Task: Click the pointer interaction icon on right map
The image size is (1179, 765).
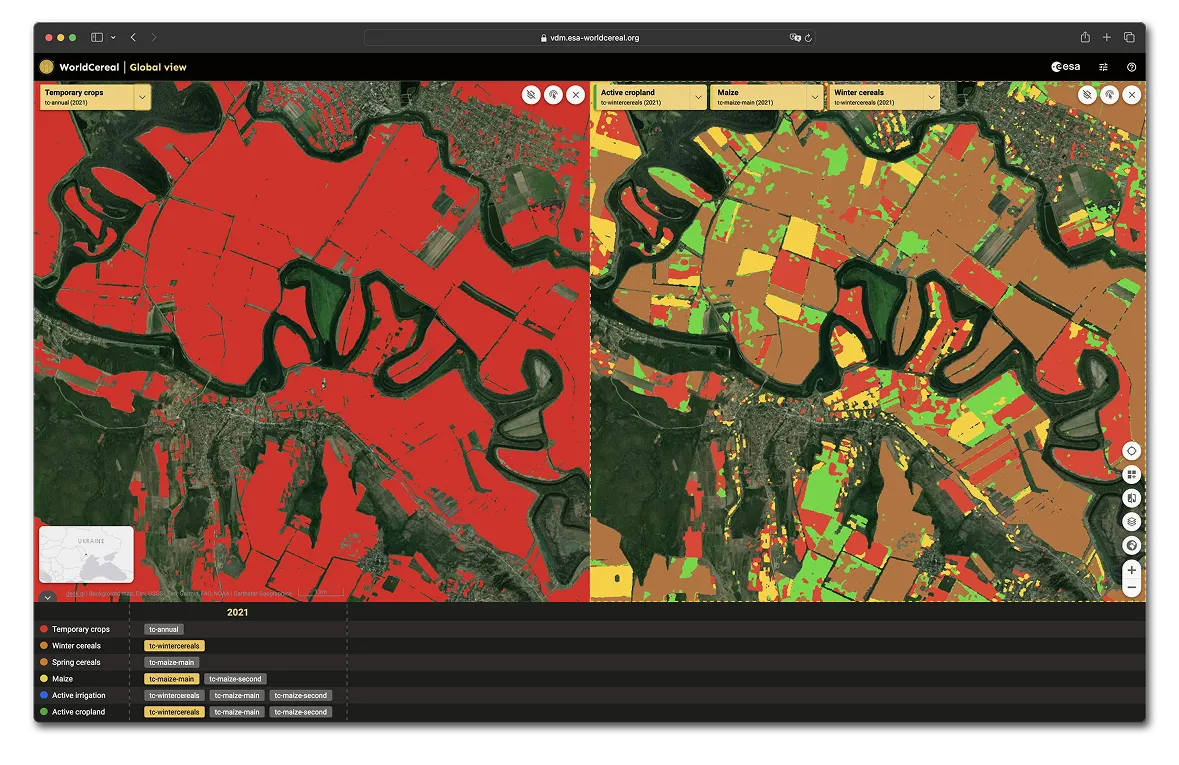Action: pos(1109,95)
